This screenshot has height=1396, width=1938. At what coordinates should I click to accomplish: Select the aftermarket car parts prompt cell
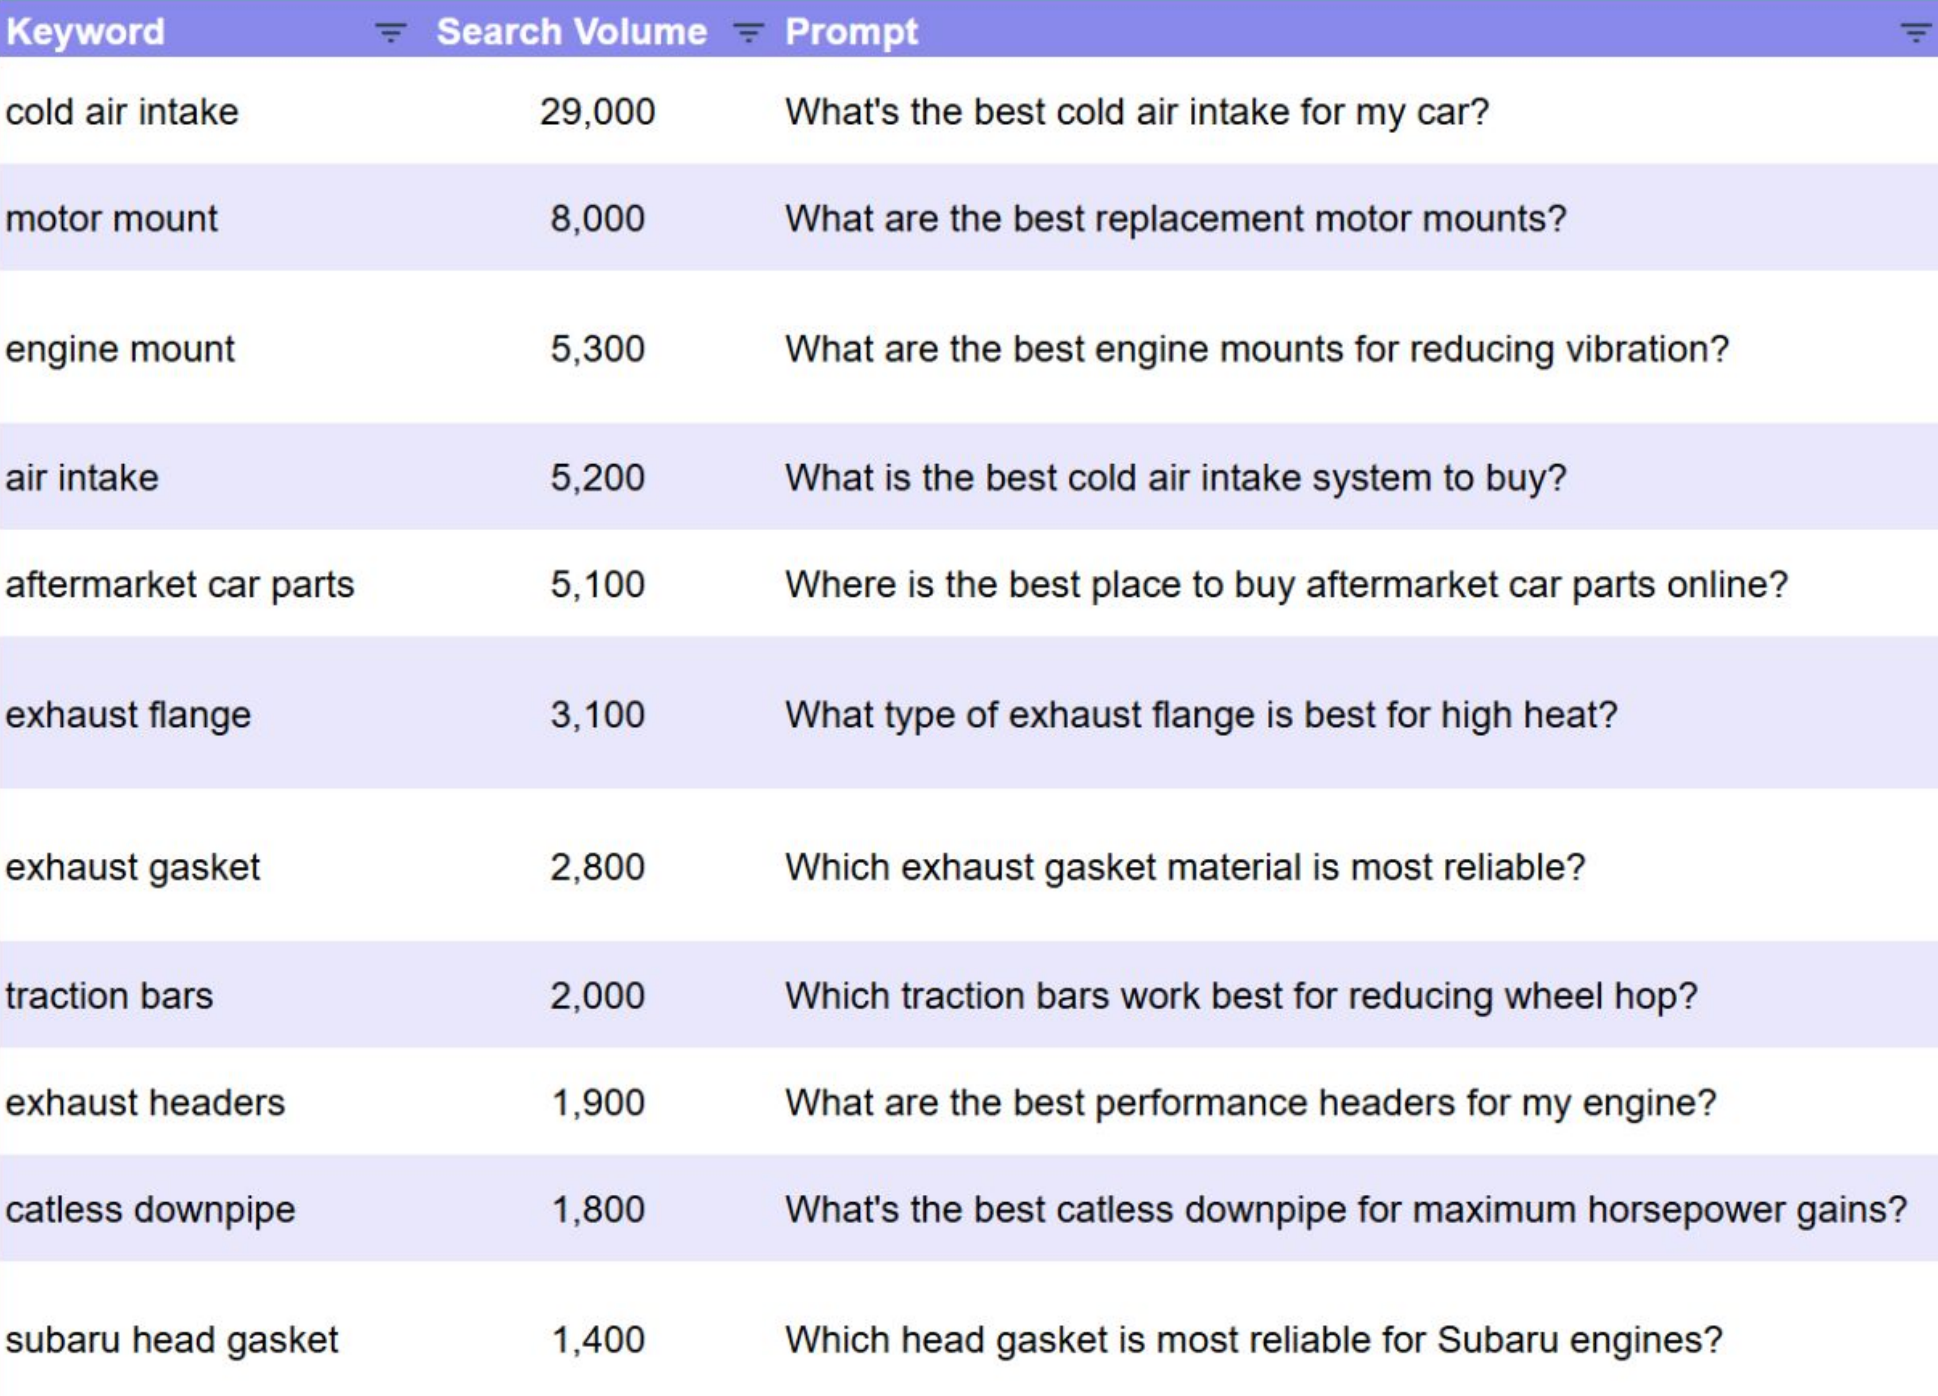[1285, 584]
